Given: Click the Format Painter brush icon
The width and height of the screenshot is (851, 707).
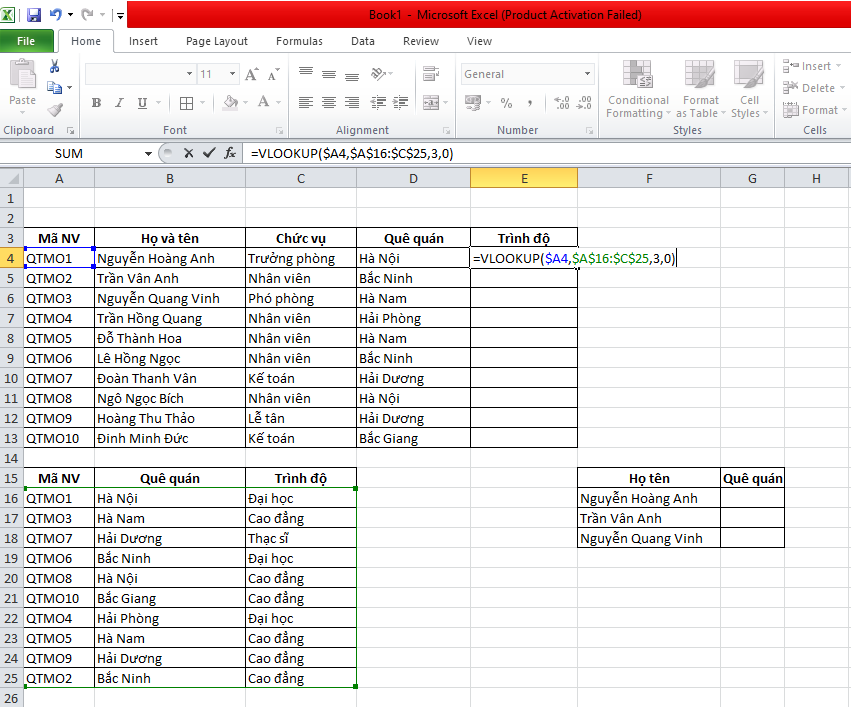Looking at the screenshot, I should (x=55, y=110).
